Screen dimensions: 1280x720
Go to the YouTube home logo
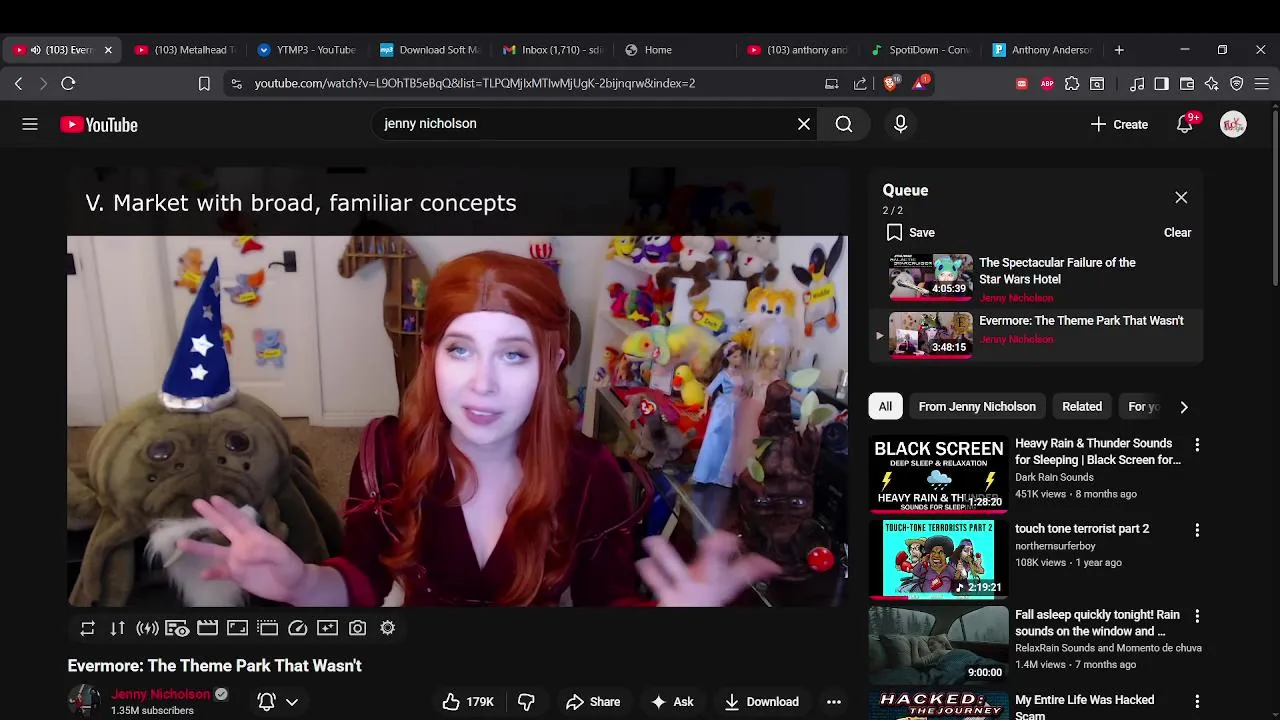click(99, 124)
